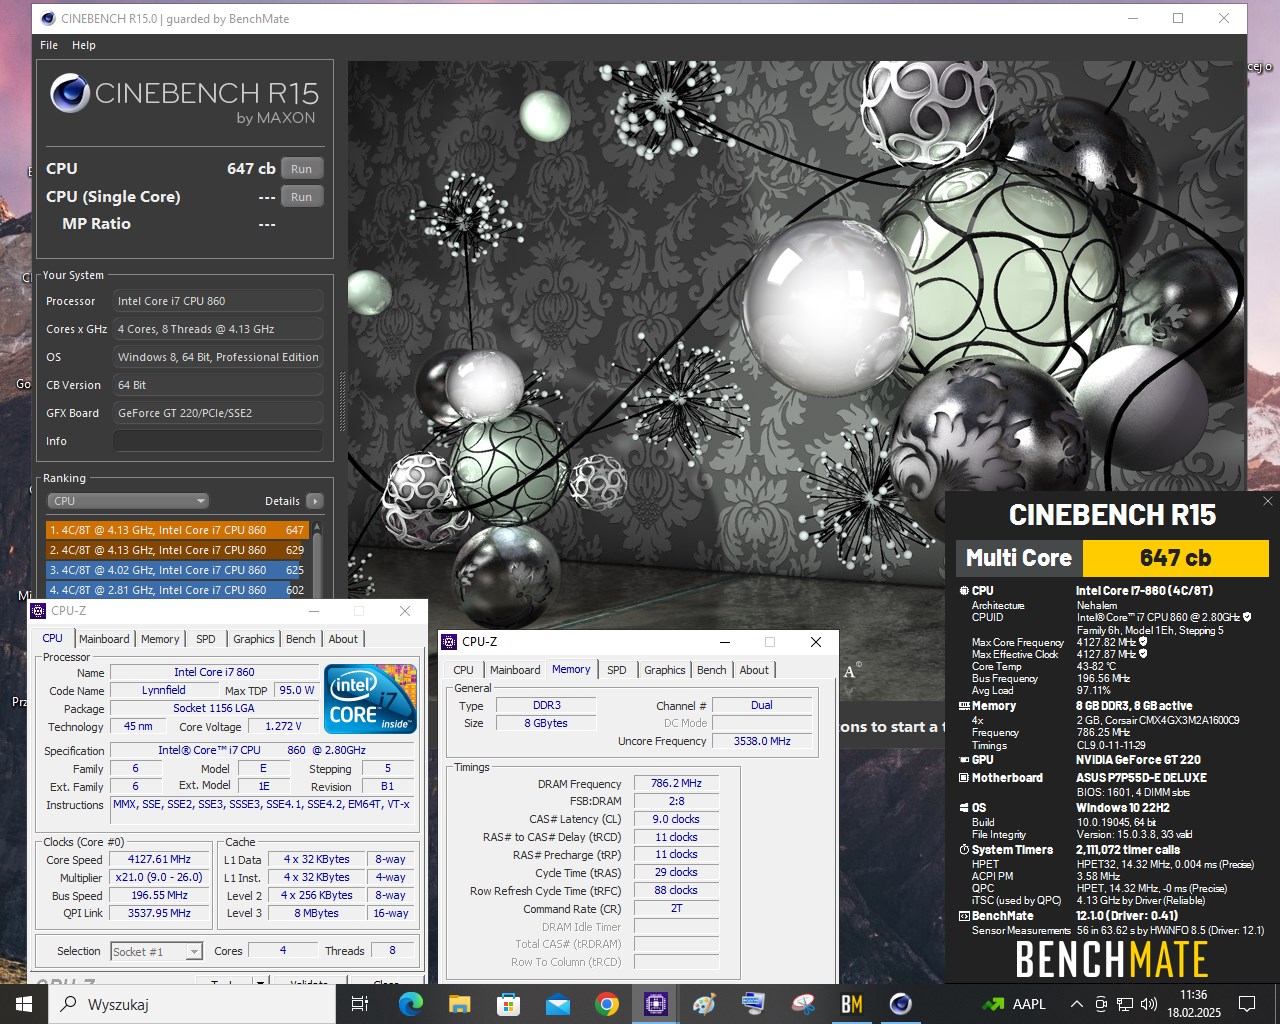Screen dimensions: 1280x1024
Task: Run the CPU Single Core benchmark
Action: pos(302,197)
